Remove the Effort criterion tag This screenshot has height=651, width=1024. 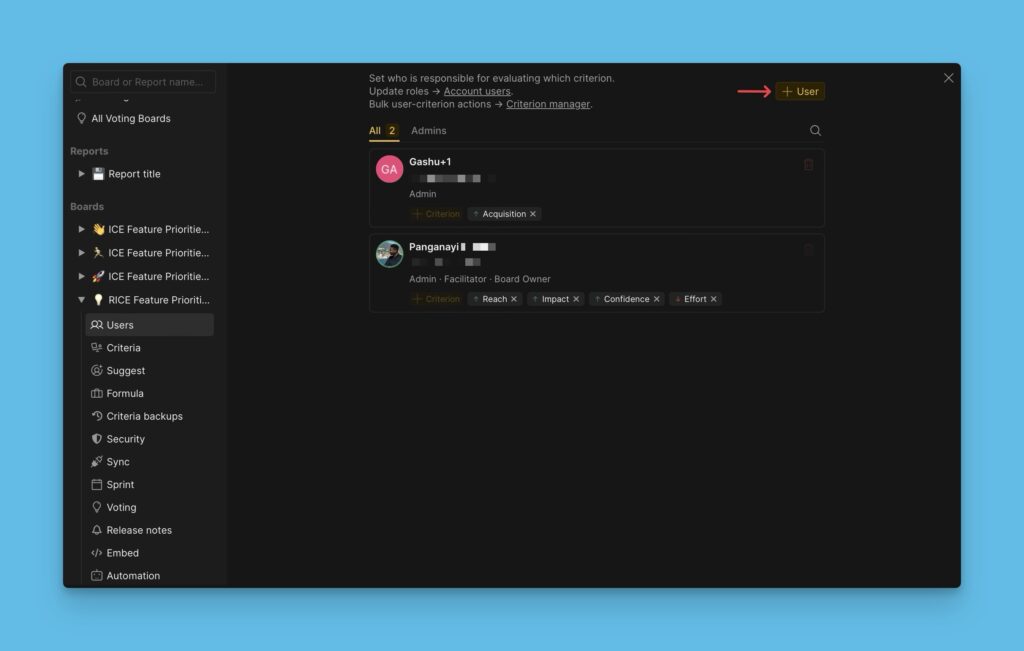click(x=713, y=299)
